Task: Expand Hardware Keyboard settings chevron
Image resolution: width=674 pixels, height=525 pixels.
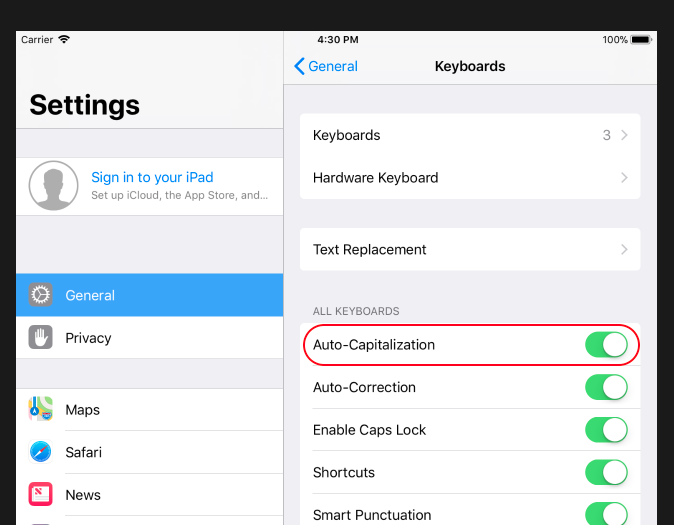Action: pyautogui.click(x=624, y=178)
